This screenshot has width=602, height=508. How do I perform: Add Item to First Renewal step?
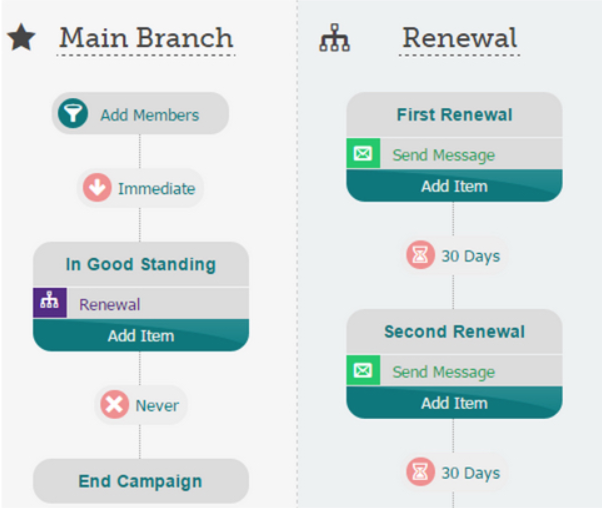[454, 185]
